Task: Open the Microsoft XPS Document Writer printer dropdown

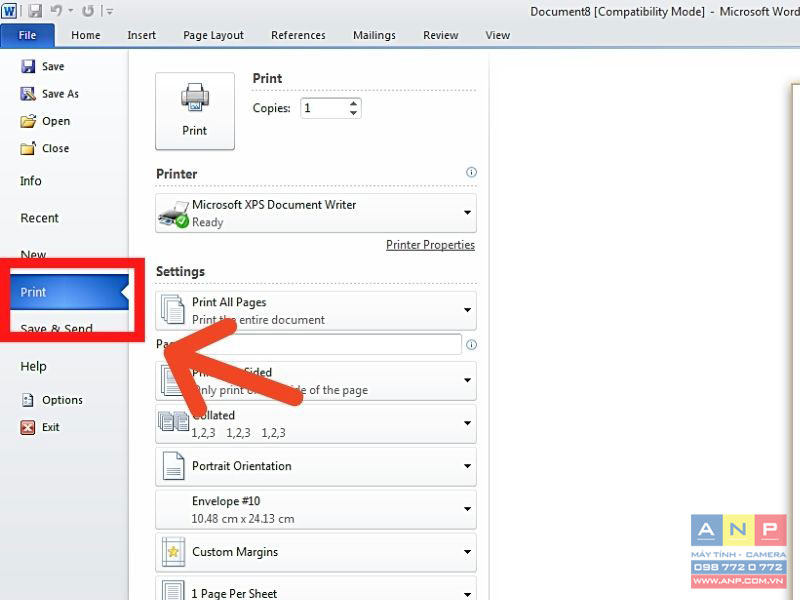Action: (316, 213)
